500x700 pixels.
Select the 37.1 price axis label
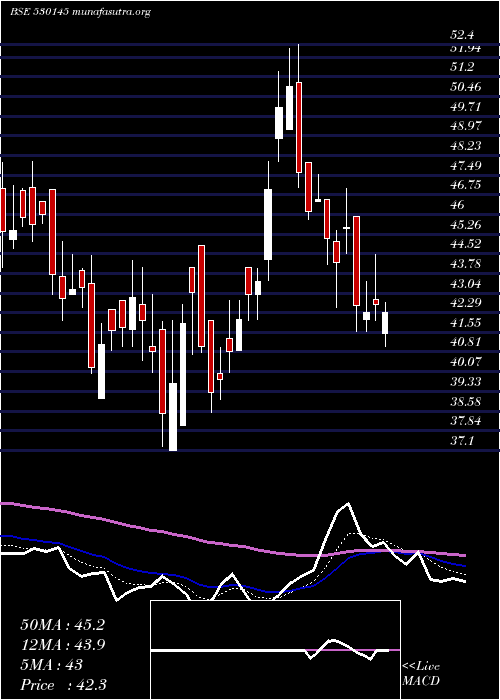click(462, 441)
